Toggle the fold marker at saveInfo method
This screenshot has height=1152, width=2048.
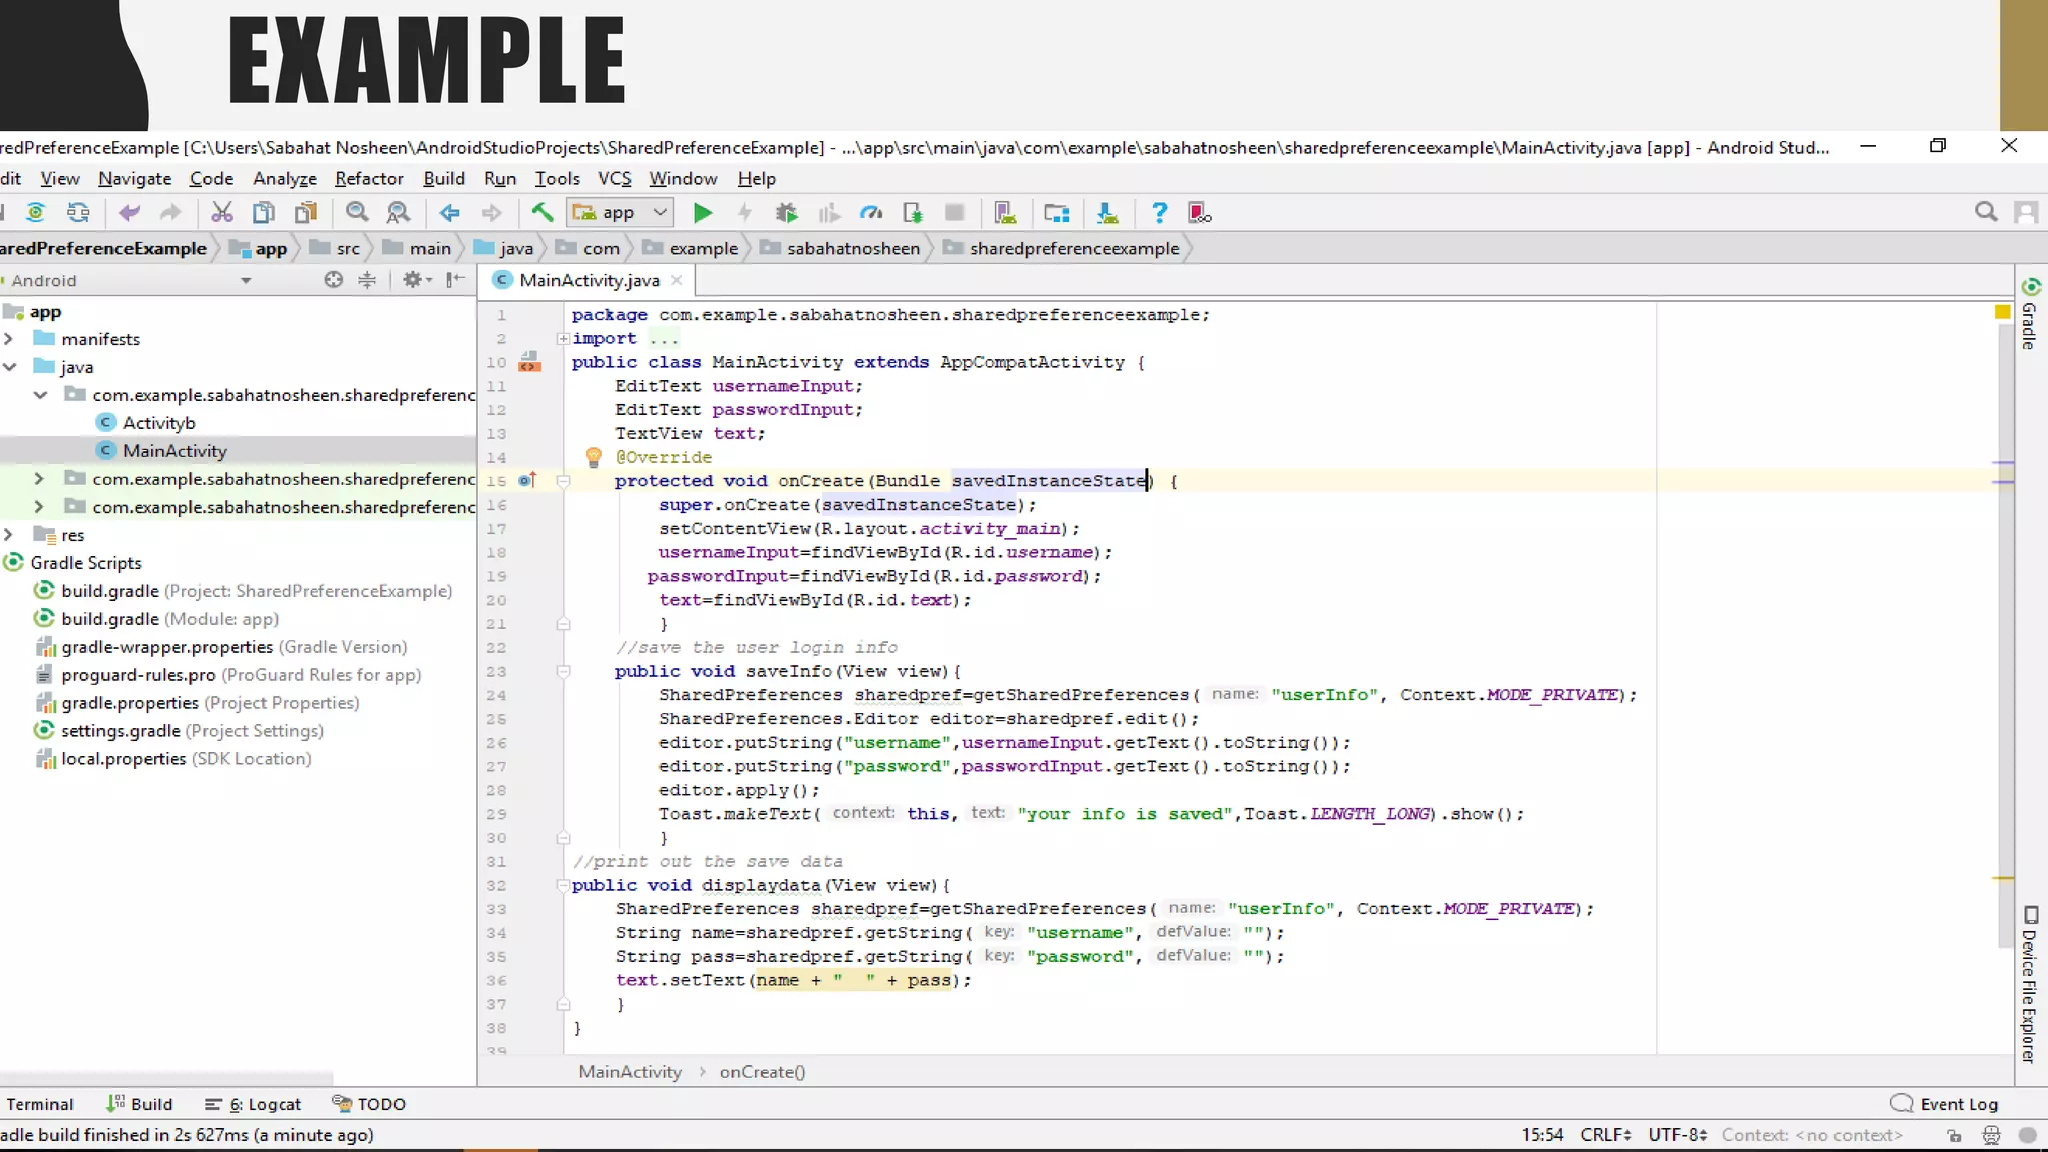coord(563,672)
